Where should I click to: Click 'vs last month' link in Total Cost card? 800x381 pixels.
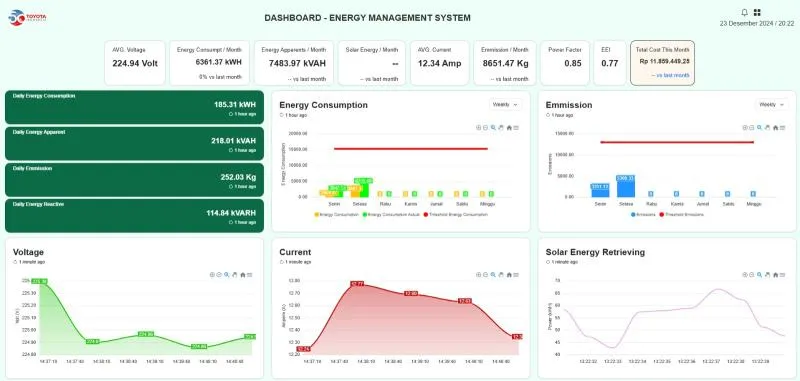(670, 75)
